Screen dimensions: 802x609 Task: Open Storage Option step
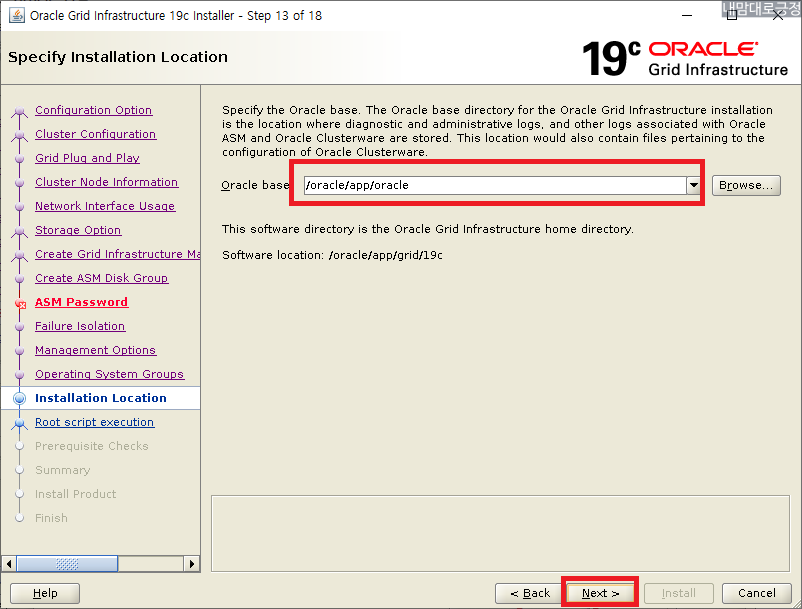coord(78,230)
